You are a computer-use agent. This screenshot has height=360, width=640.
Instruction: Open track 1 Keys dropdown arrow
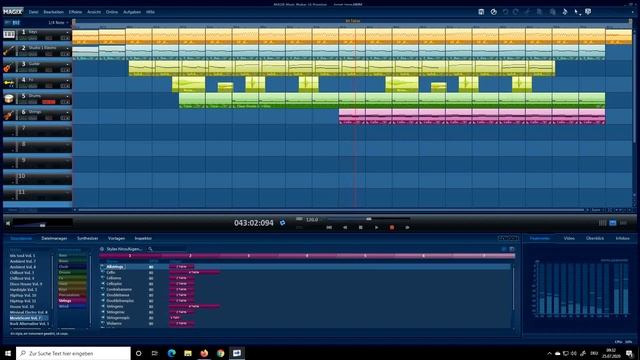click(x=68, y=32)
